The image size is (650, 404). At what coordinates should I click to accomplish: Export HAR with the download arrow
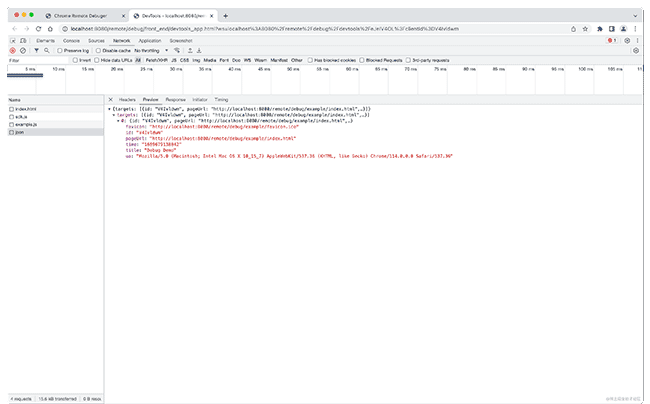pyautogui.click(x=199, y=51)
